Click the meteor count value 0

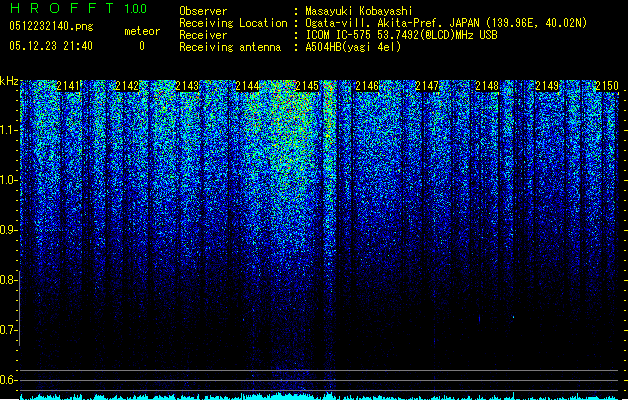tap(142, 46)
